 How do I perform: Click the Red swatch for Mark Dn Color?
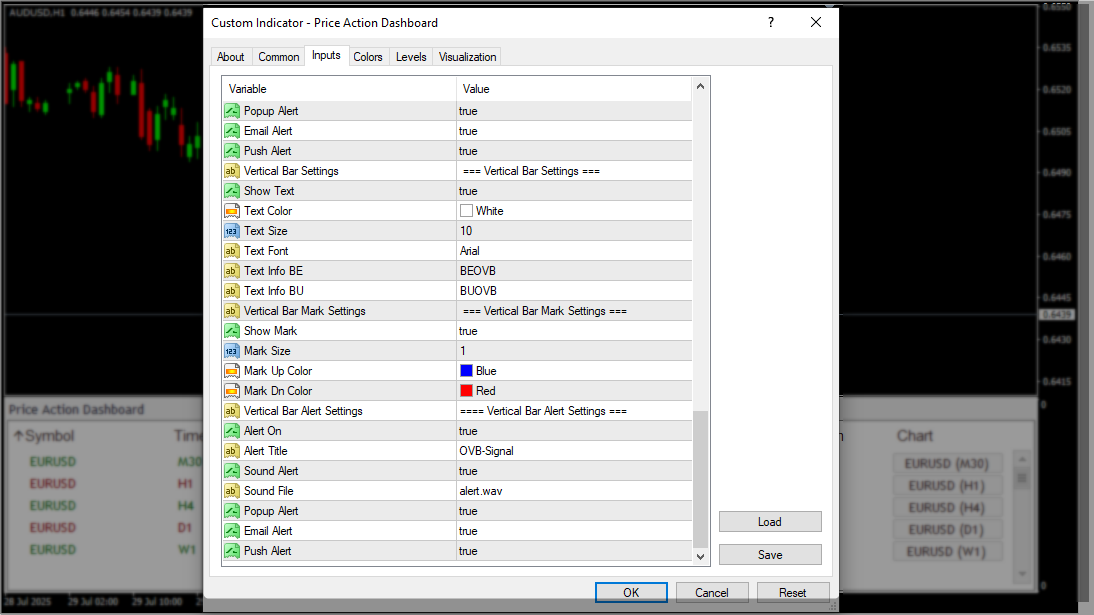click(466, 390)
